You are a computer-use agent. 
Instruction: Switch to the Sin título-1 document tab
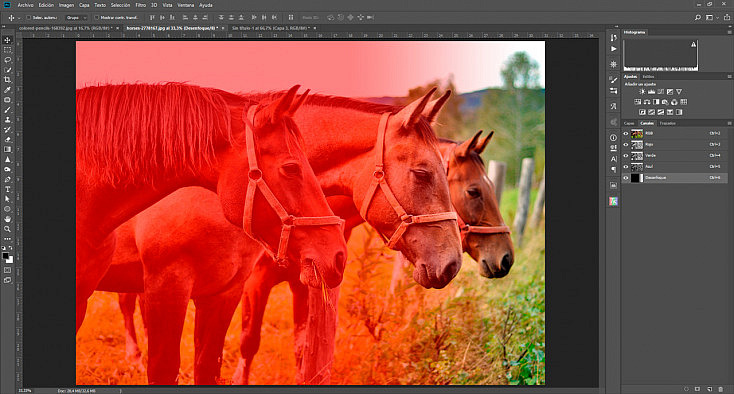tap(270, 29)
